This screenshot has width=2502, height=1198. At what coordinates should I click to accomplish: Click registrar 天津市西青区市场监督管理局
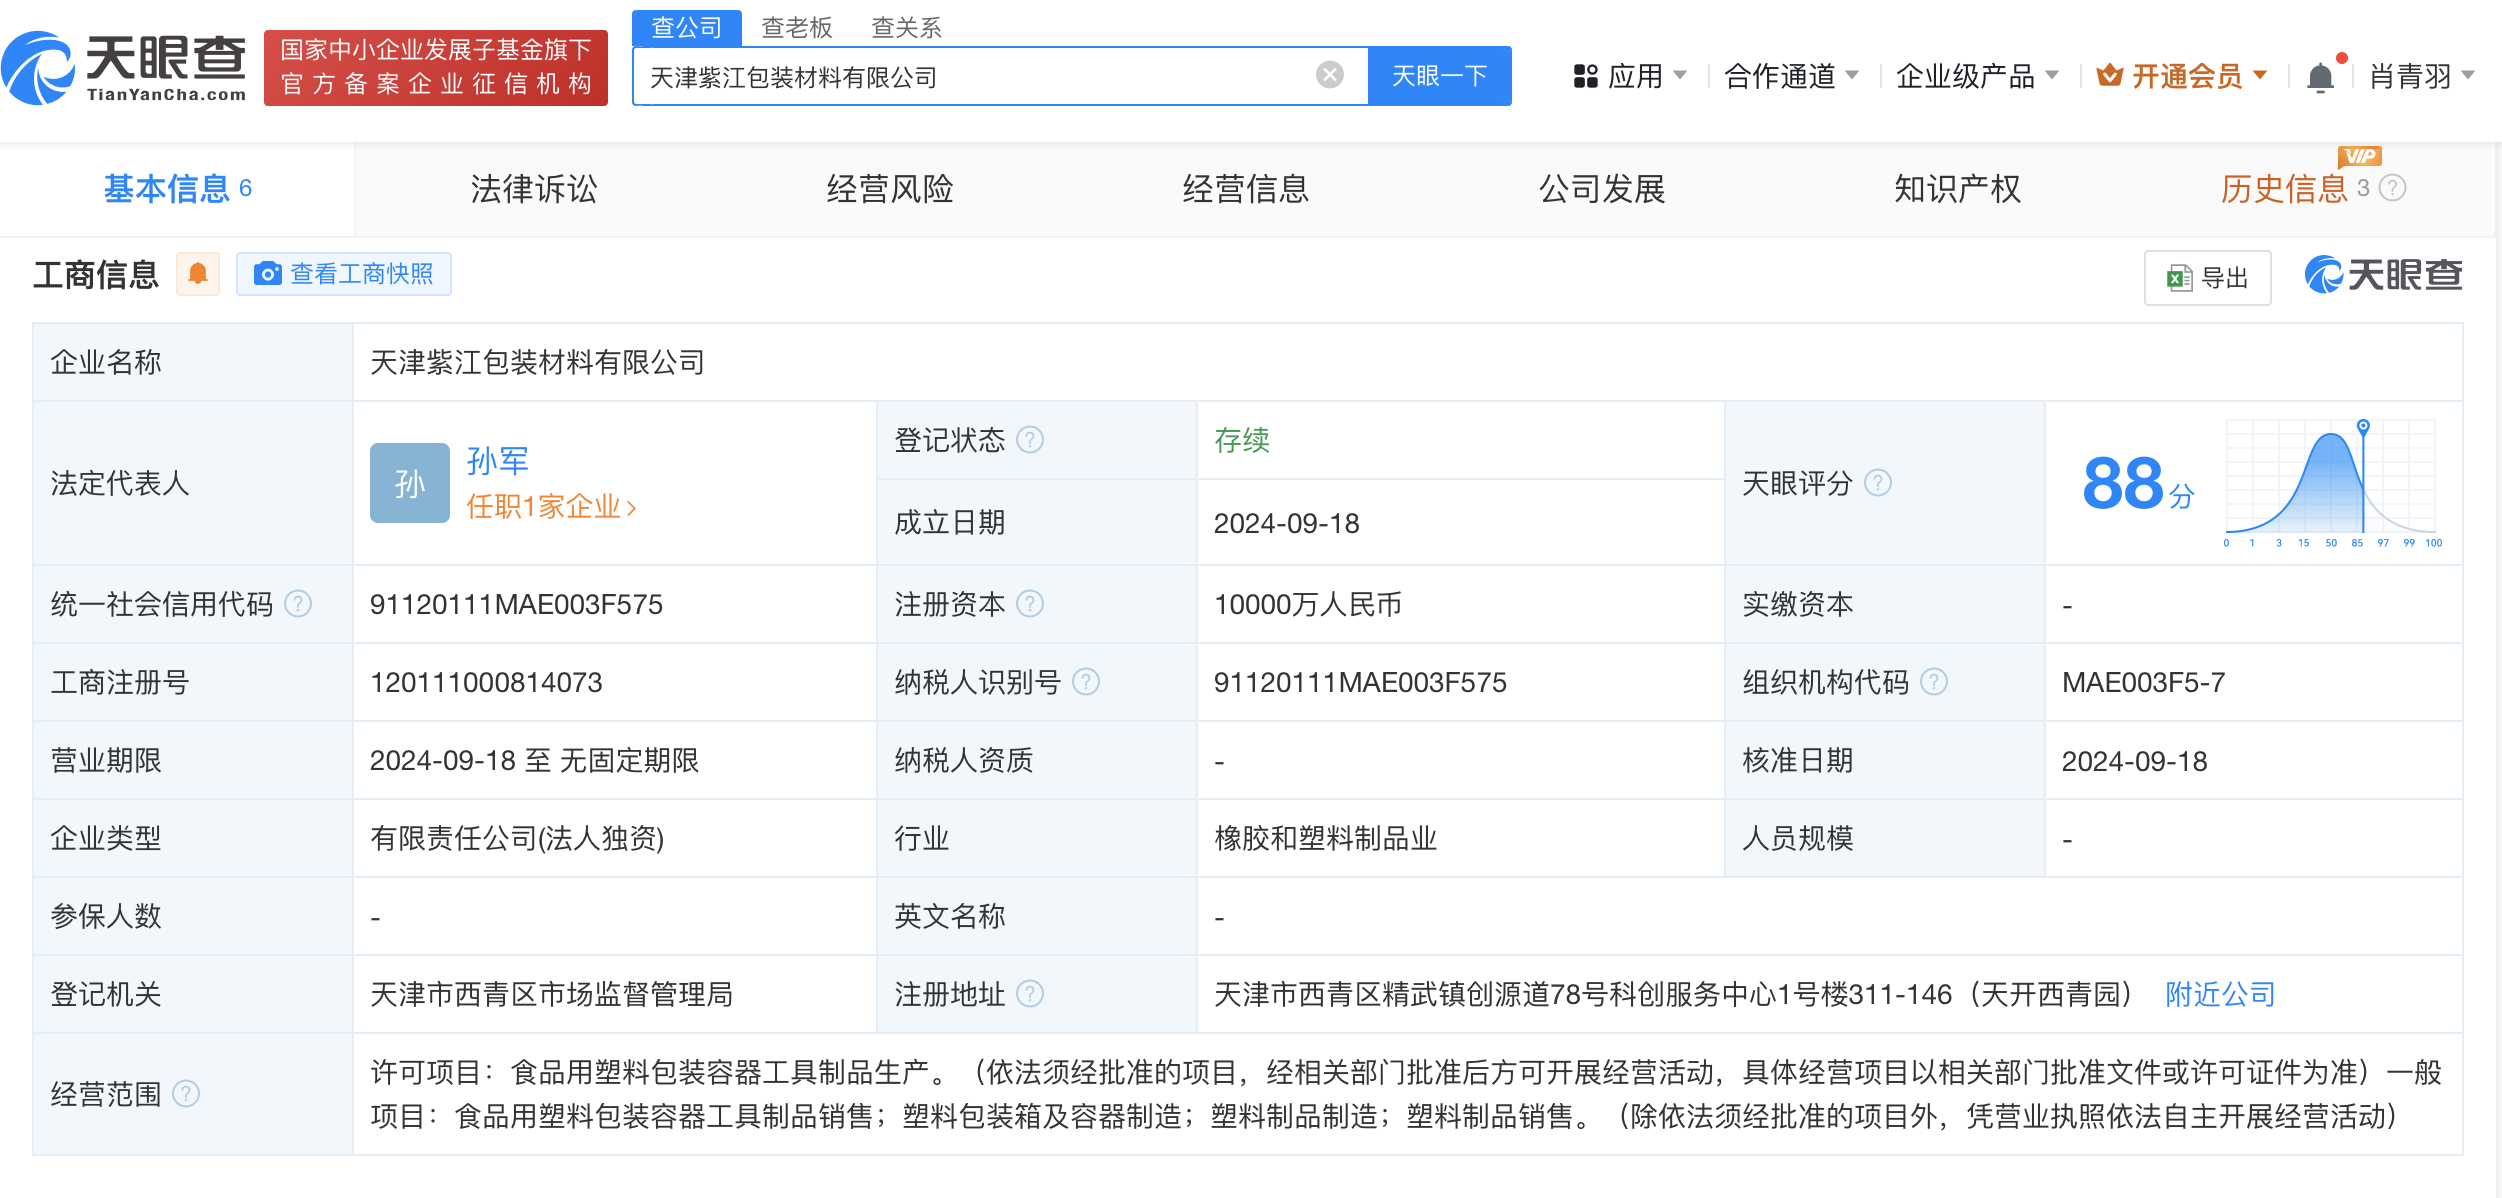(x=552, y=994)
